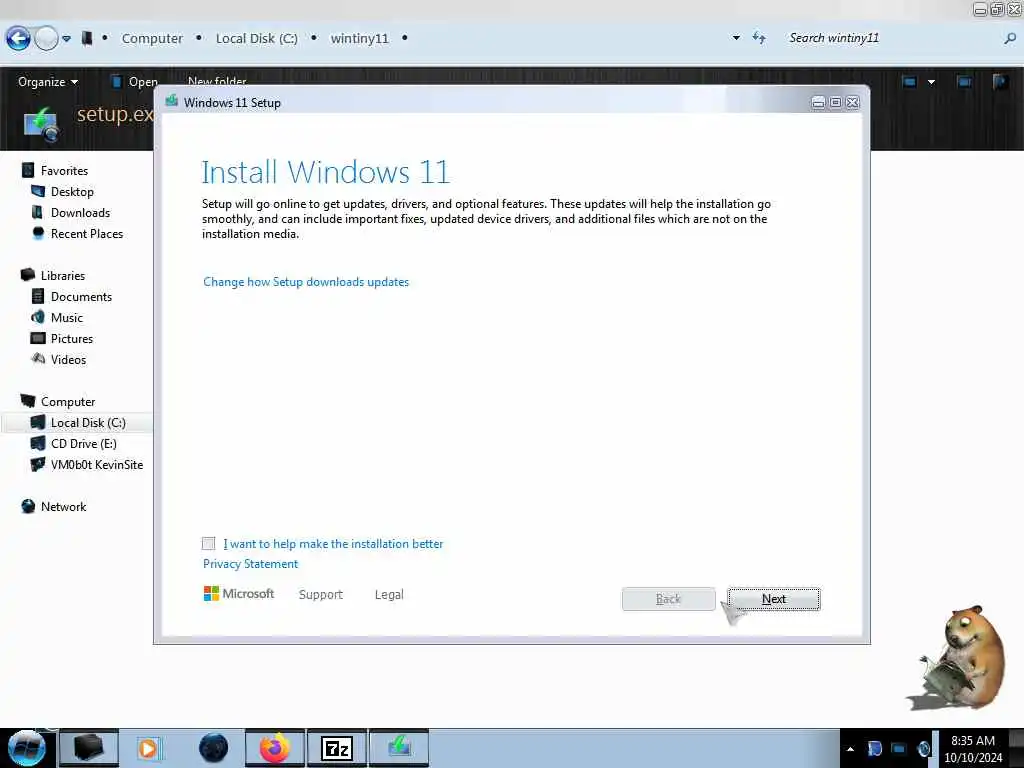
Task: Open the Windows Start orb
Action: point(27,748)
